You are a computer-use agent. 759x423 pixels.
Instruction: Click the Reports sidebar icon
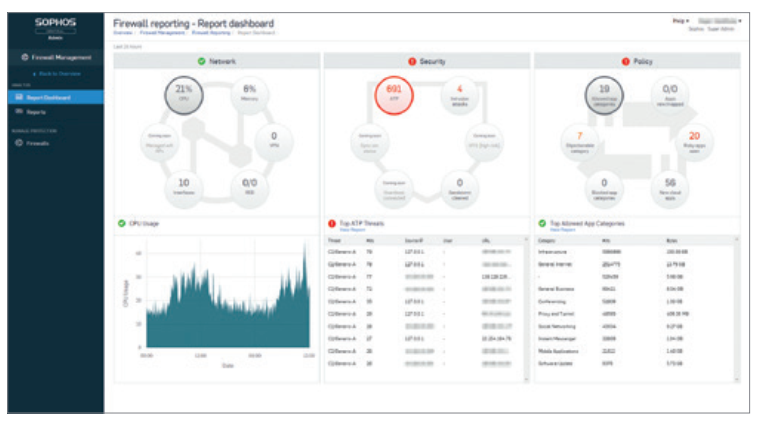[x=19, y=111]
